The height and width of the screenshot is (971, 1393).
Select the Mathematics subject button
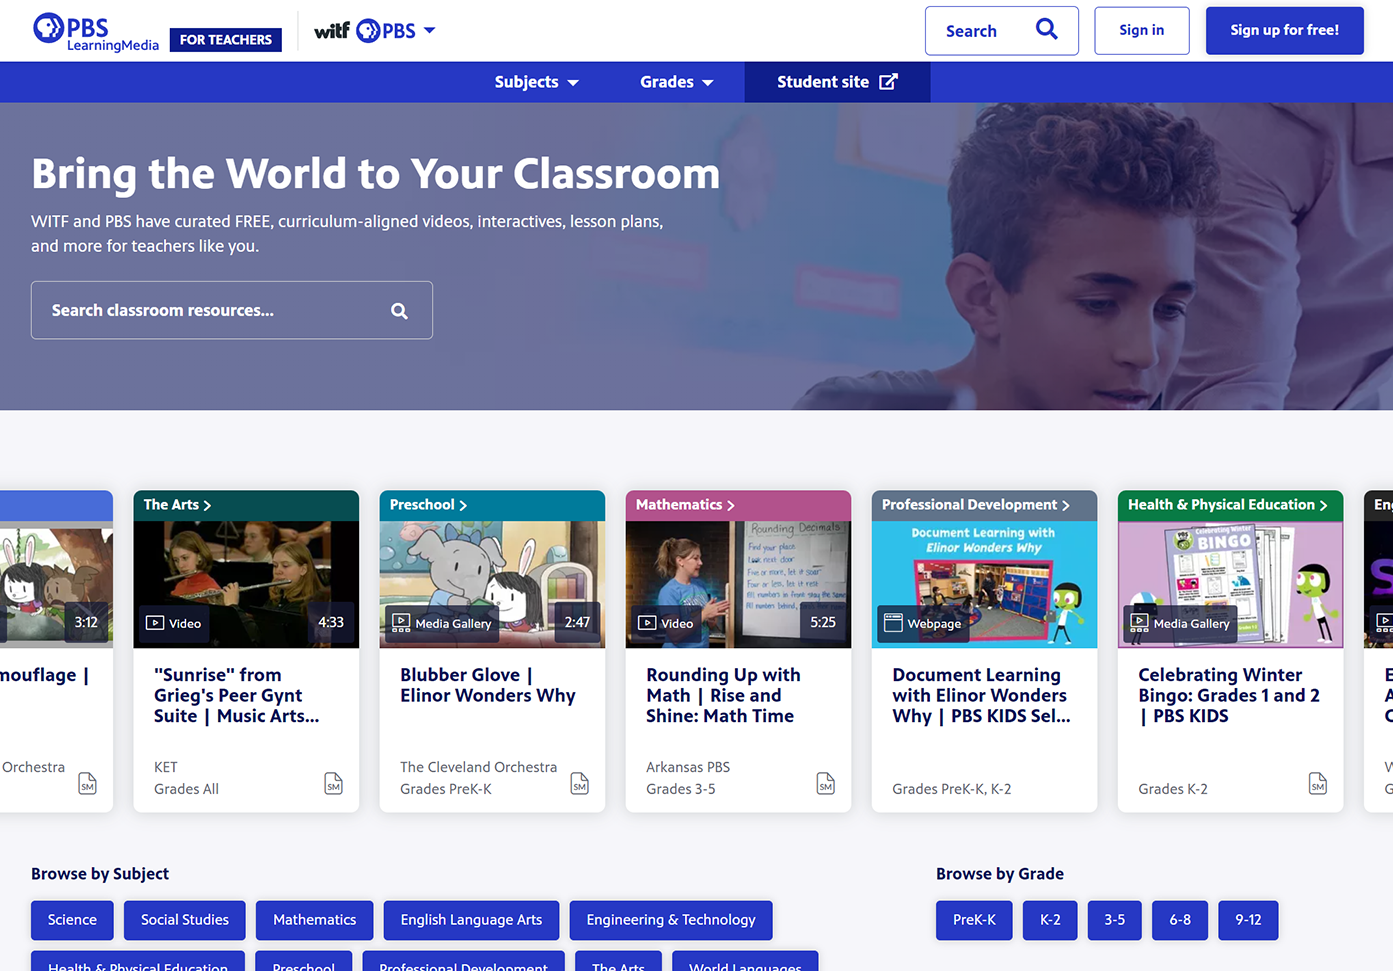click(314, 920)
